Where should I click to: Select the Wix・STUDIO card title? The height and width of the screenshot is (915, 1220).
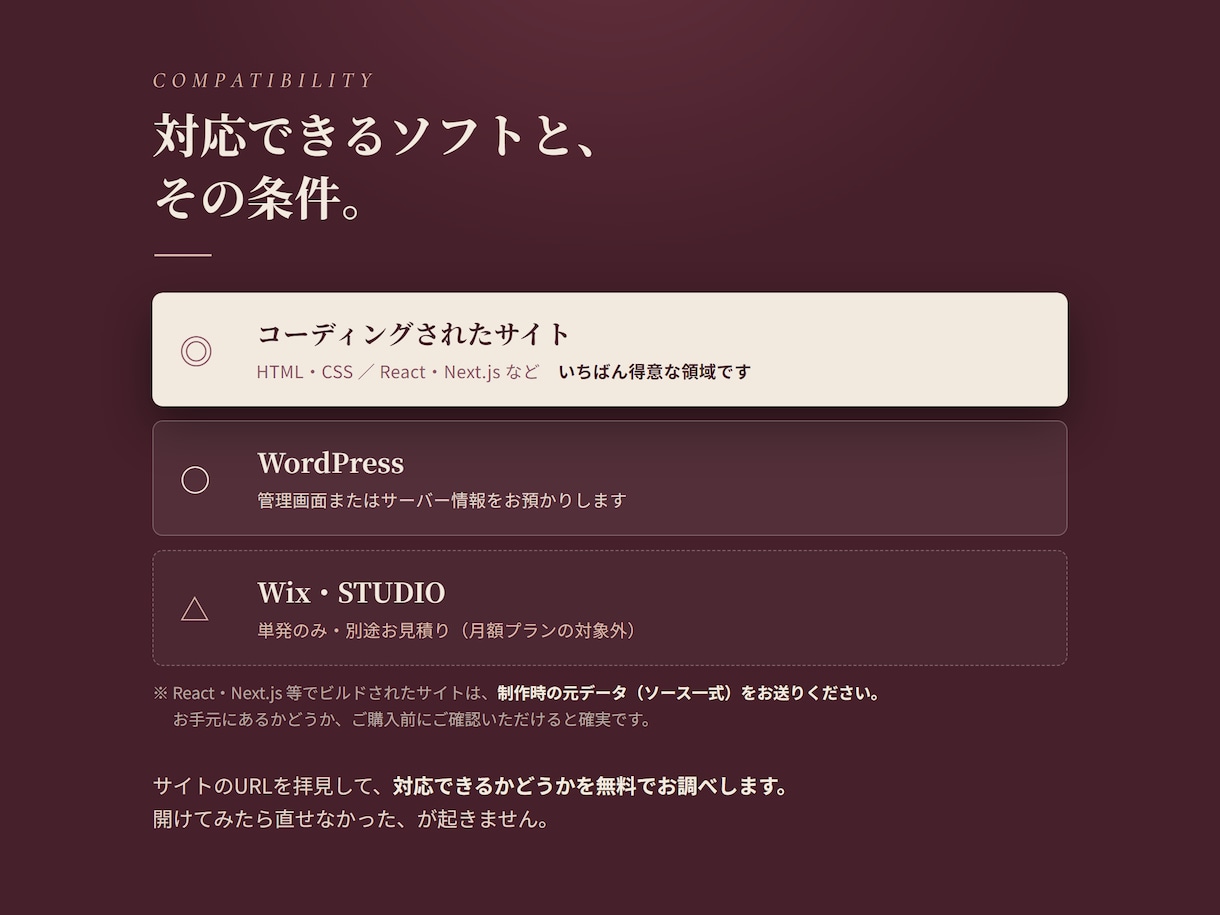click(x=351, y=592)
